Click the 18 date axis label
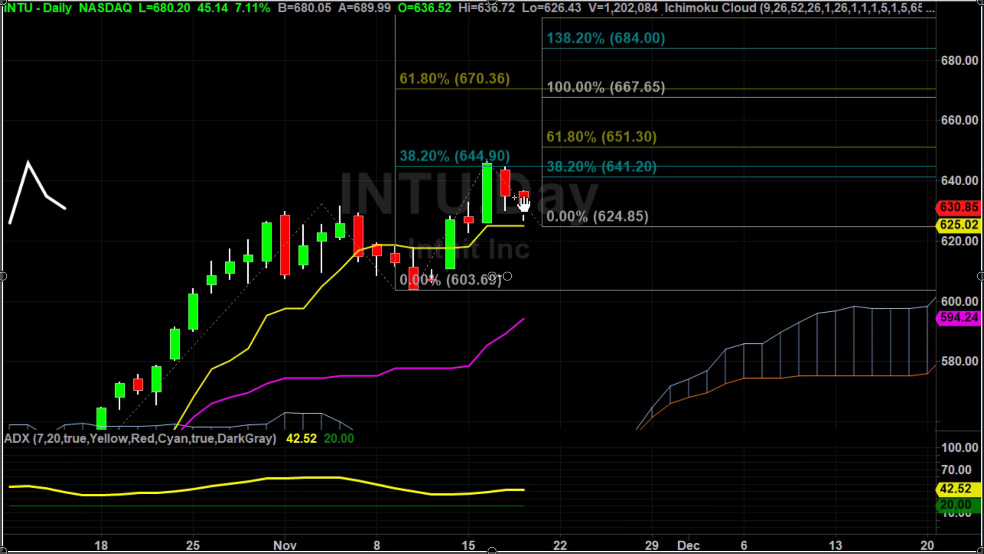The width and height of the screenshot is (984, 554). [x=101, y=545]
